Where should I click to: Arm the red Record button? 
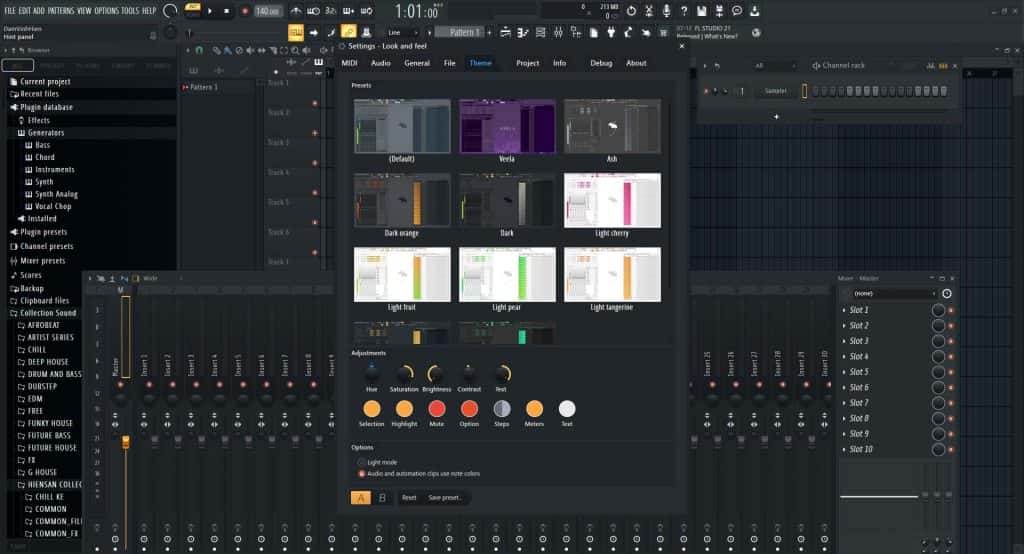[245, 11]
